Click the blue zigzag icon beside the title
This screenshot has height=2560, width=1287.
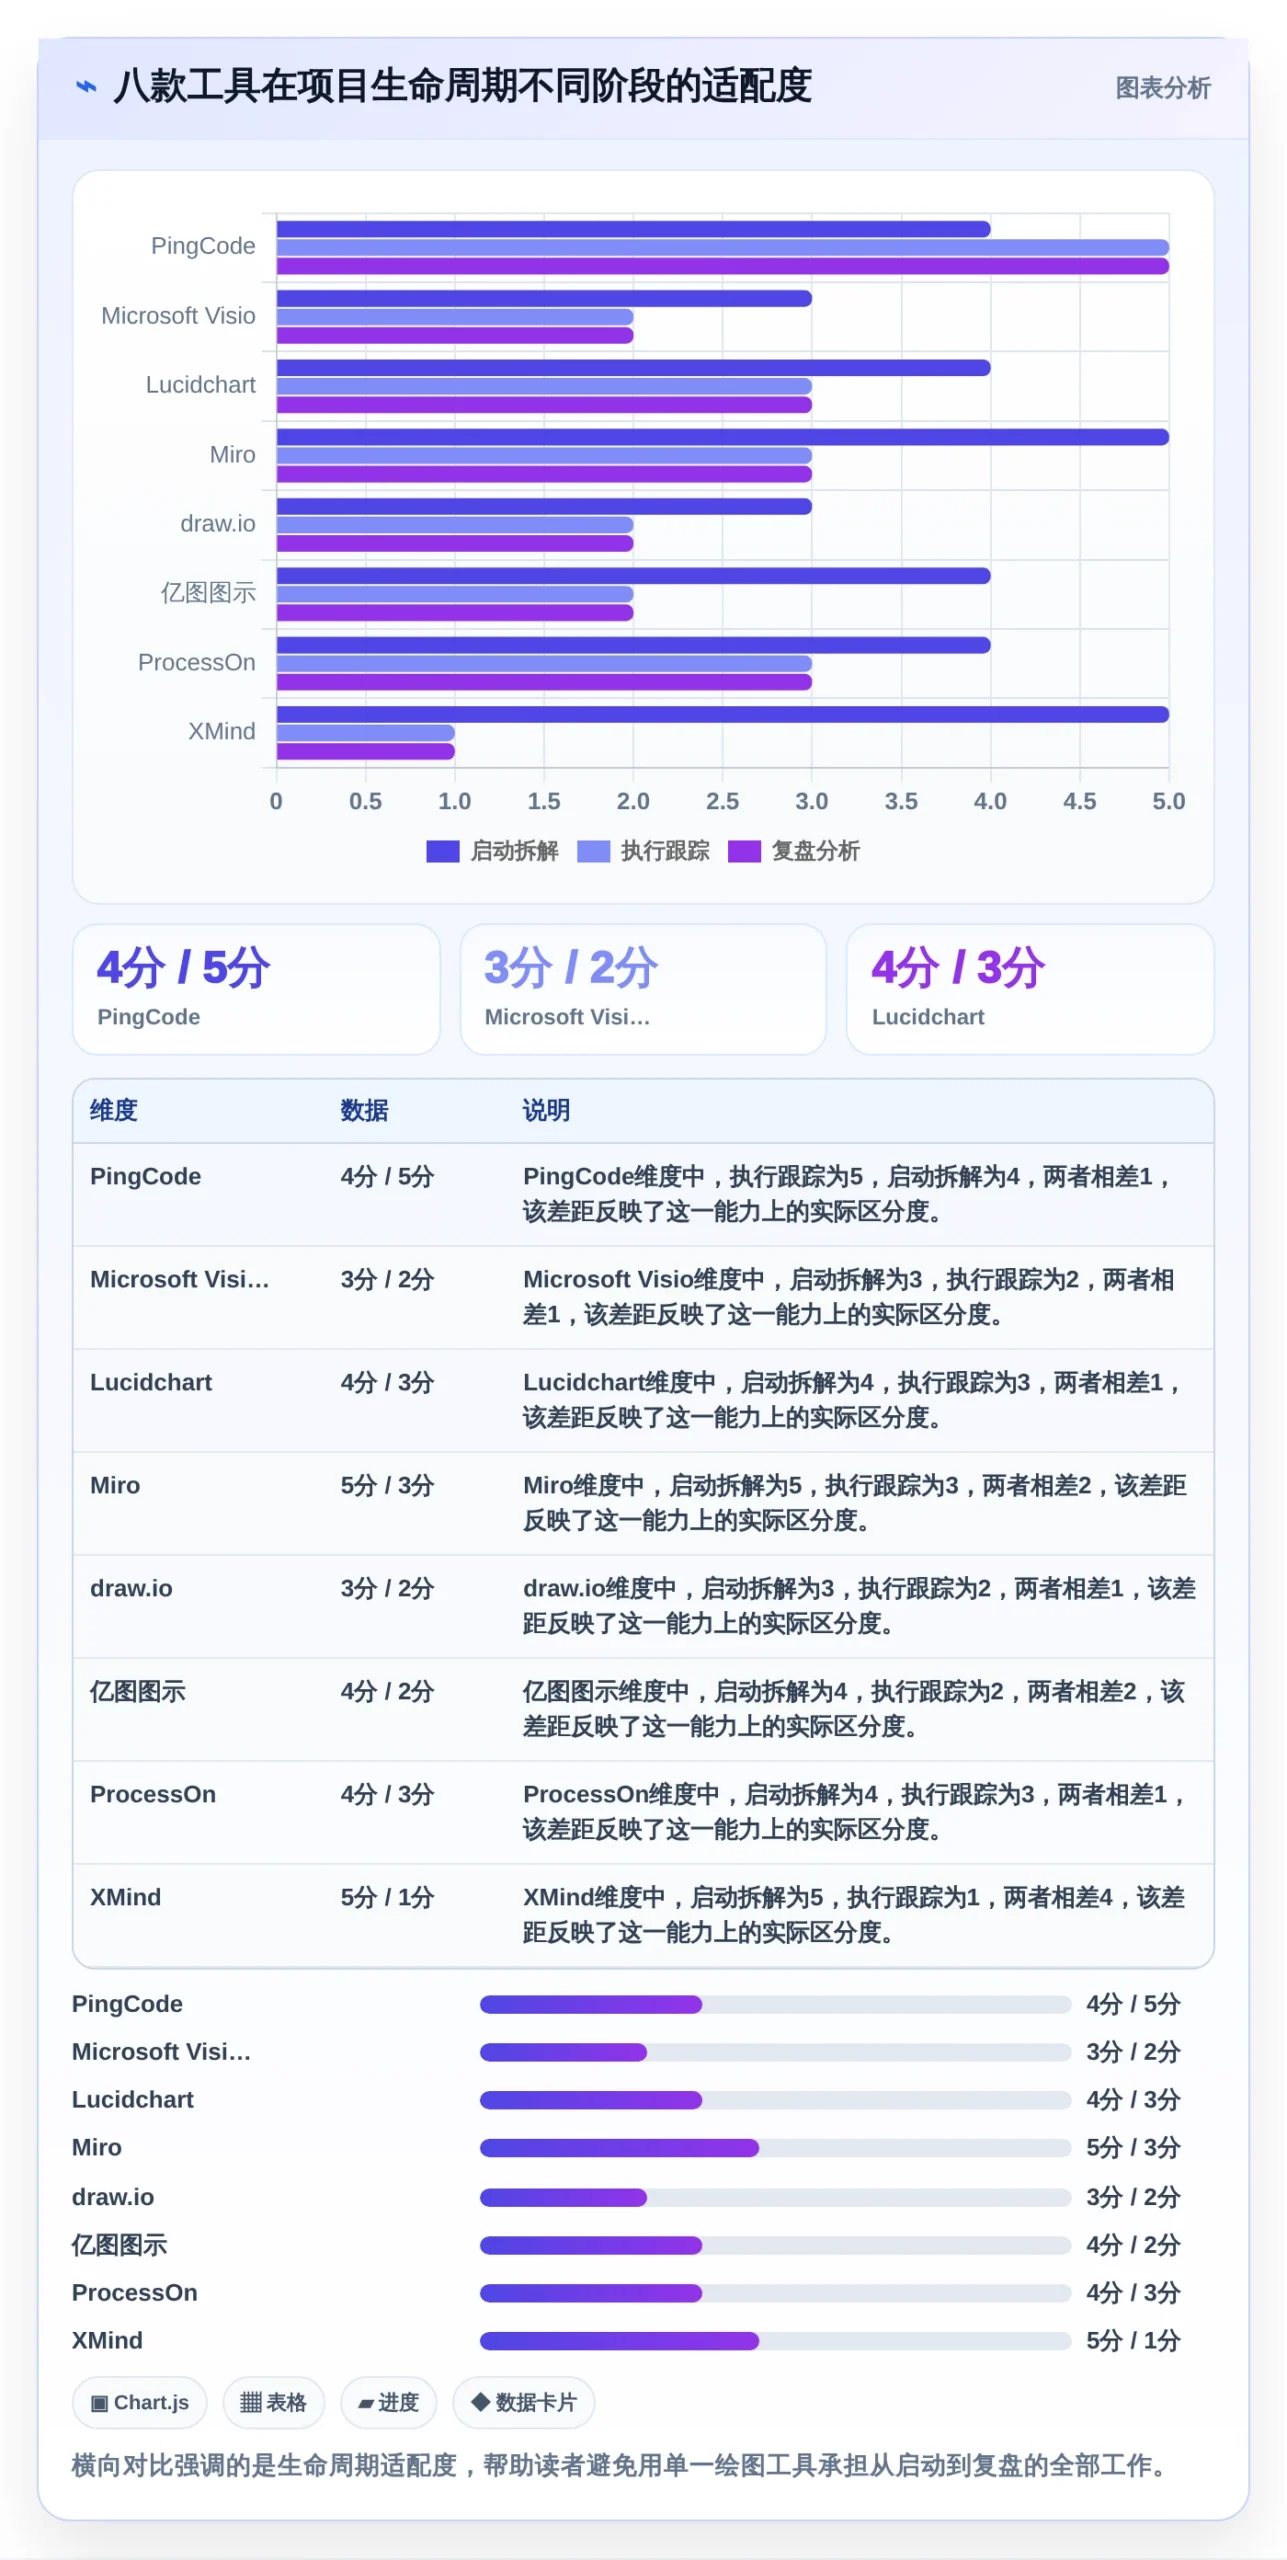click(x=87, y=87)
